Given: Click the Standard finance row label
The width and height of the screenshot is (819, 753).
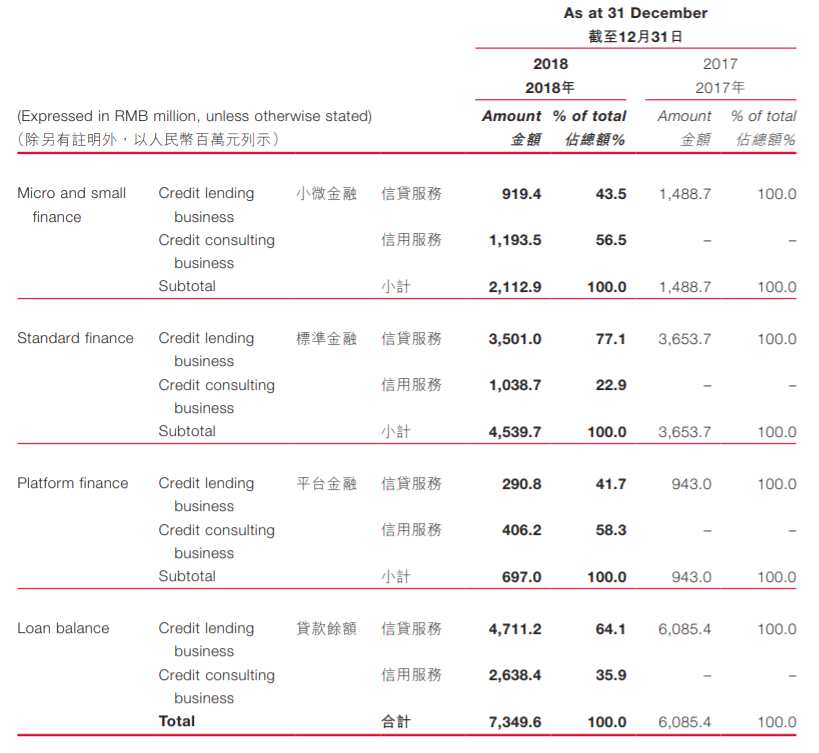Looking at the screenshot, I should pos(75,338).
